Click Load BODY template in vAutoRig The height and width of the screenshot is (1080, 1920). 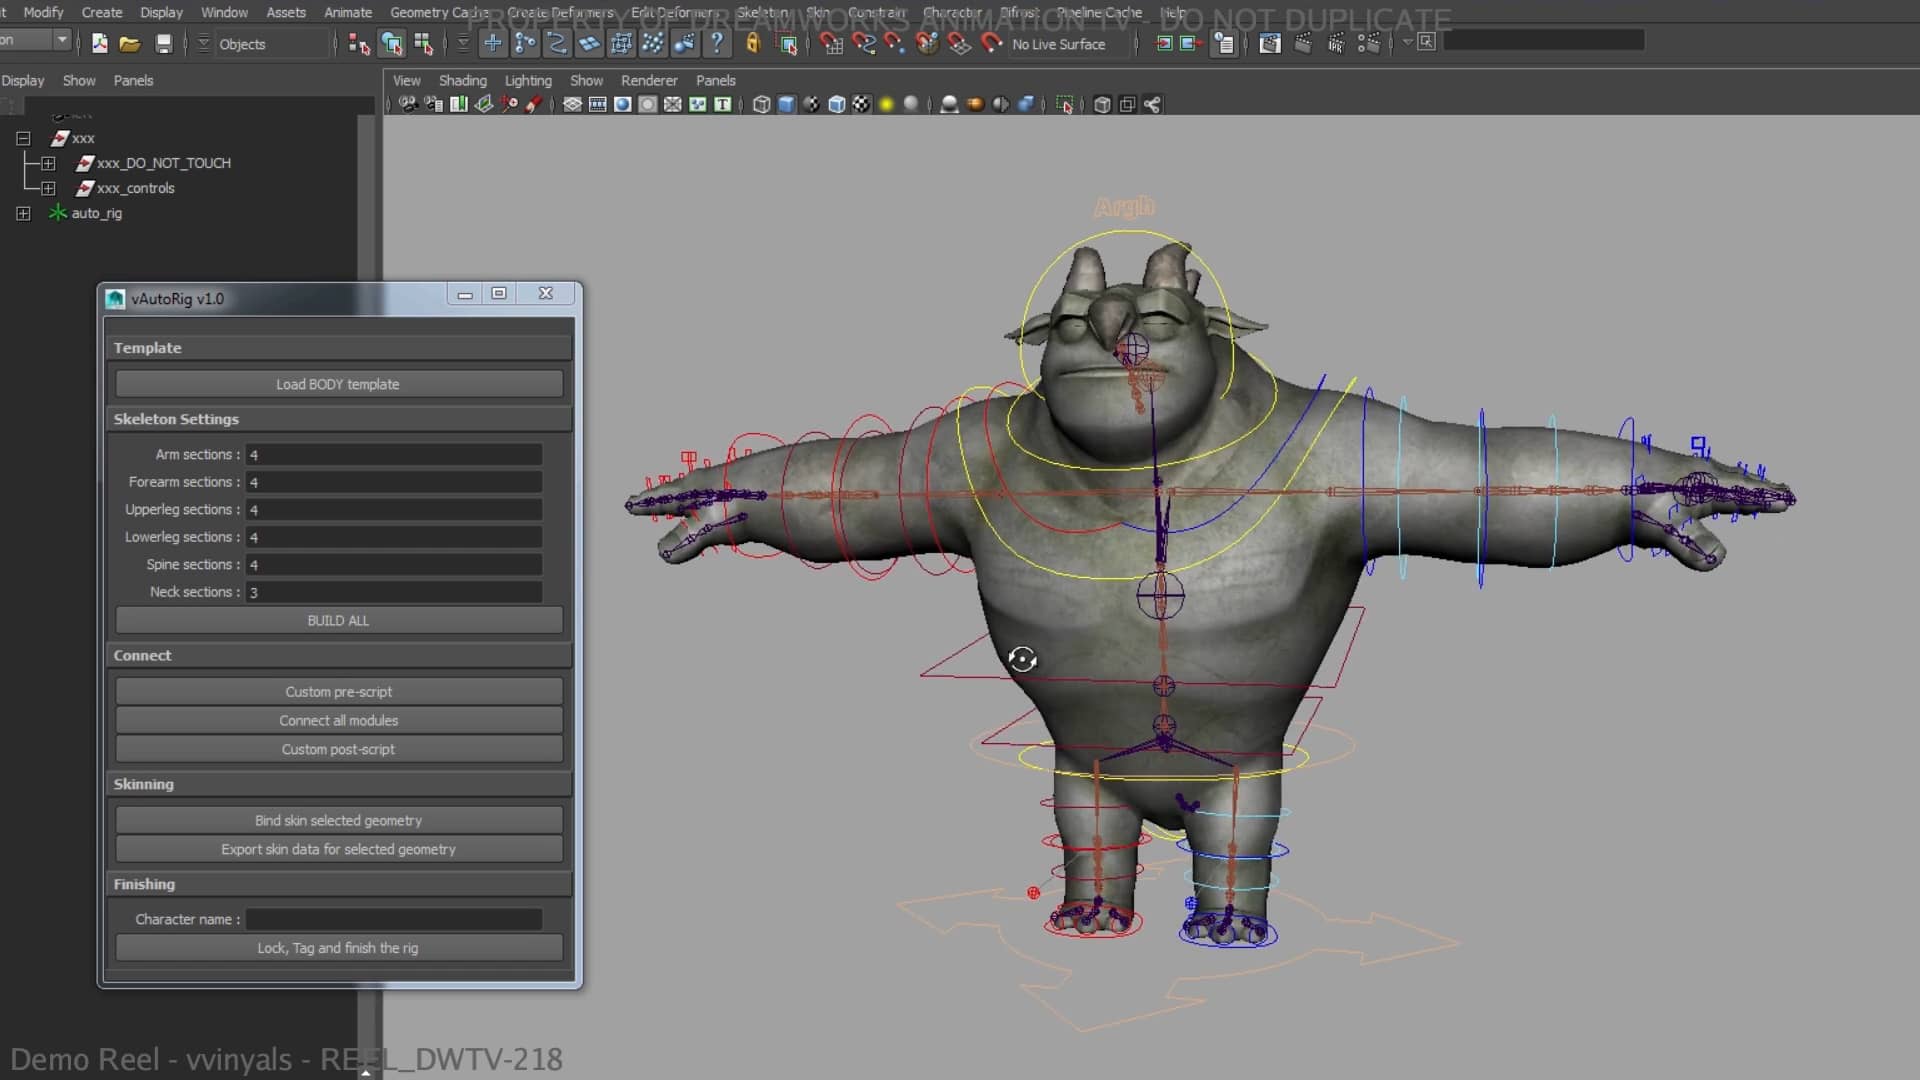338,383
